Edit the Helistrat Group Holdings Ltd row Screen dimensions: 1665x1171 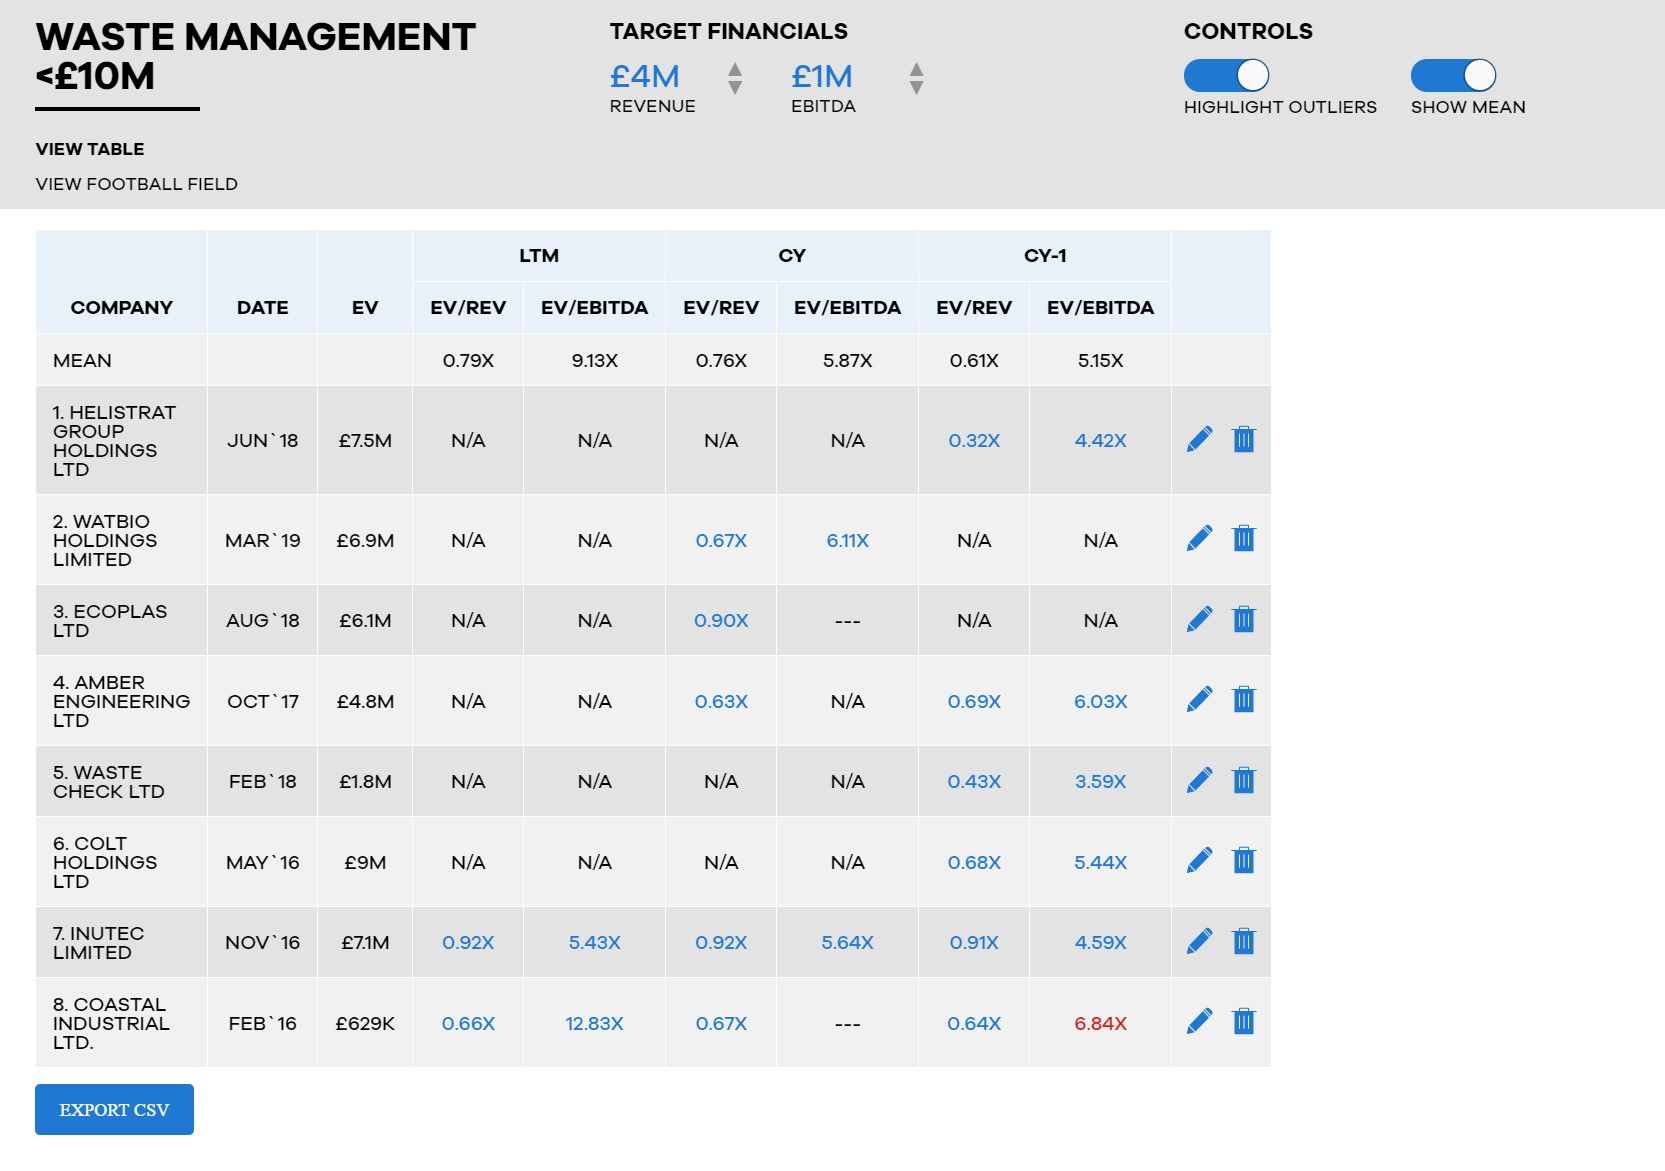(x=1199, y=439)
